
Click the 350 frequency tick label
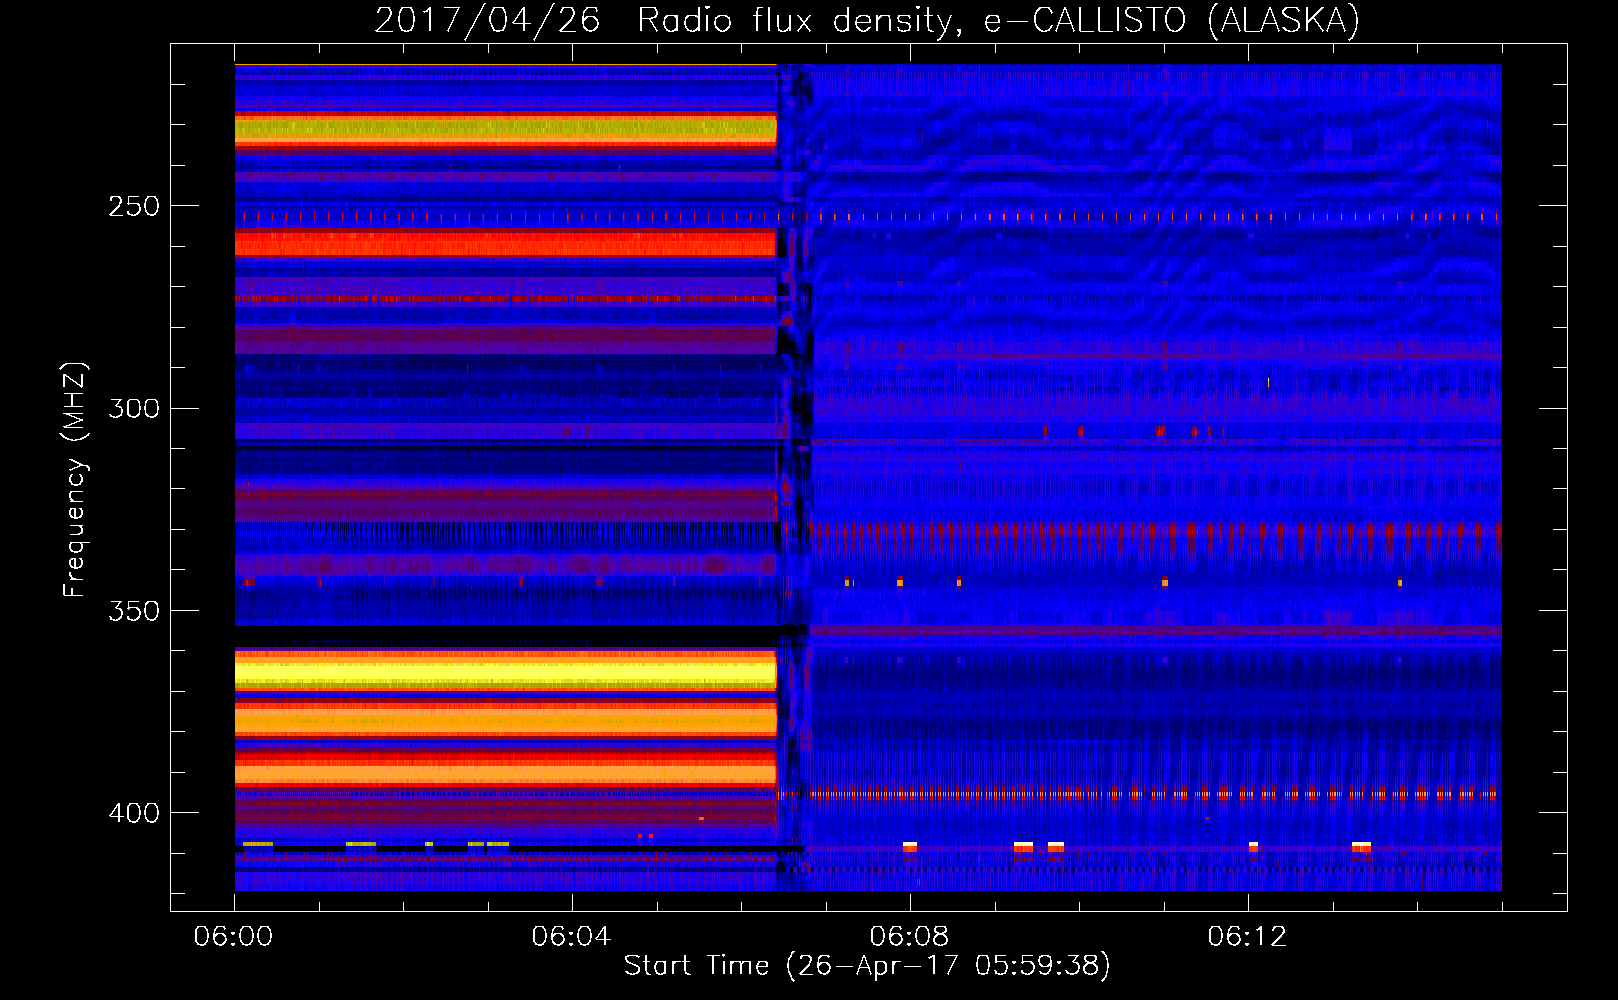pos(134,611)
